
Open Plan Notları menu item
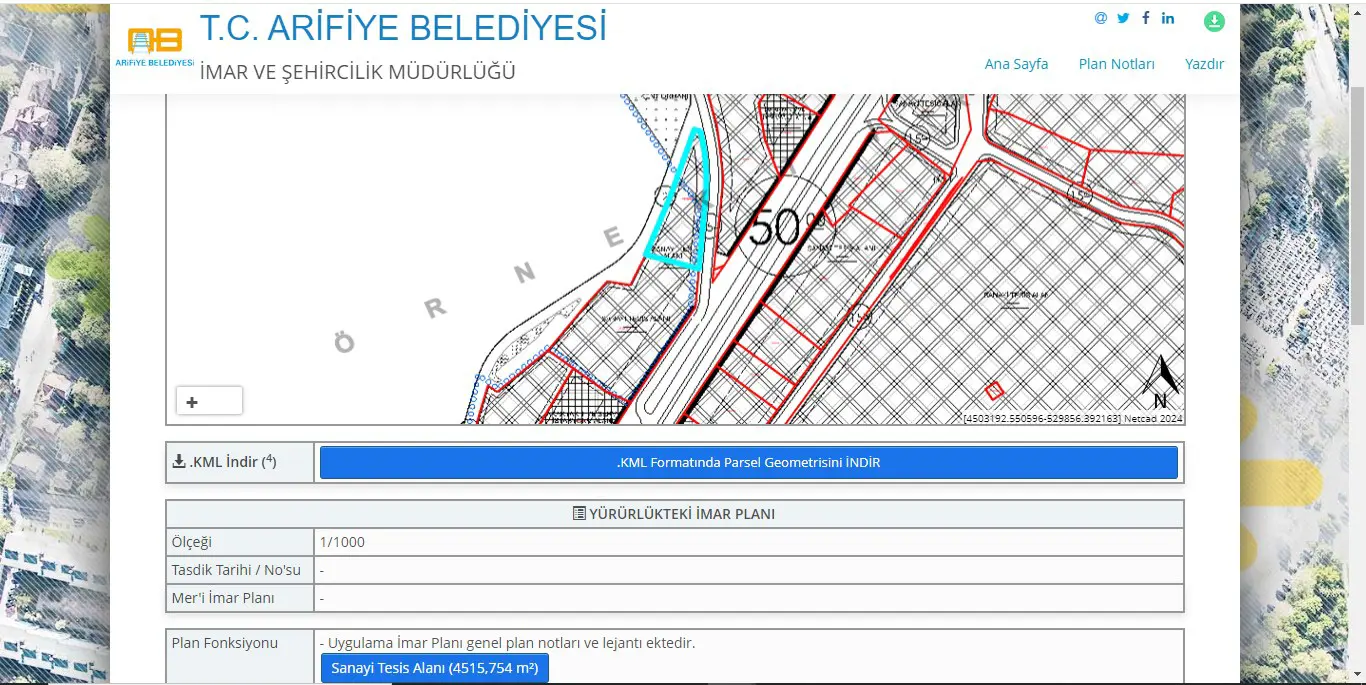[x=1116, y=64]
